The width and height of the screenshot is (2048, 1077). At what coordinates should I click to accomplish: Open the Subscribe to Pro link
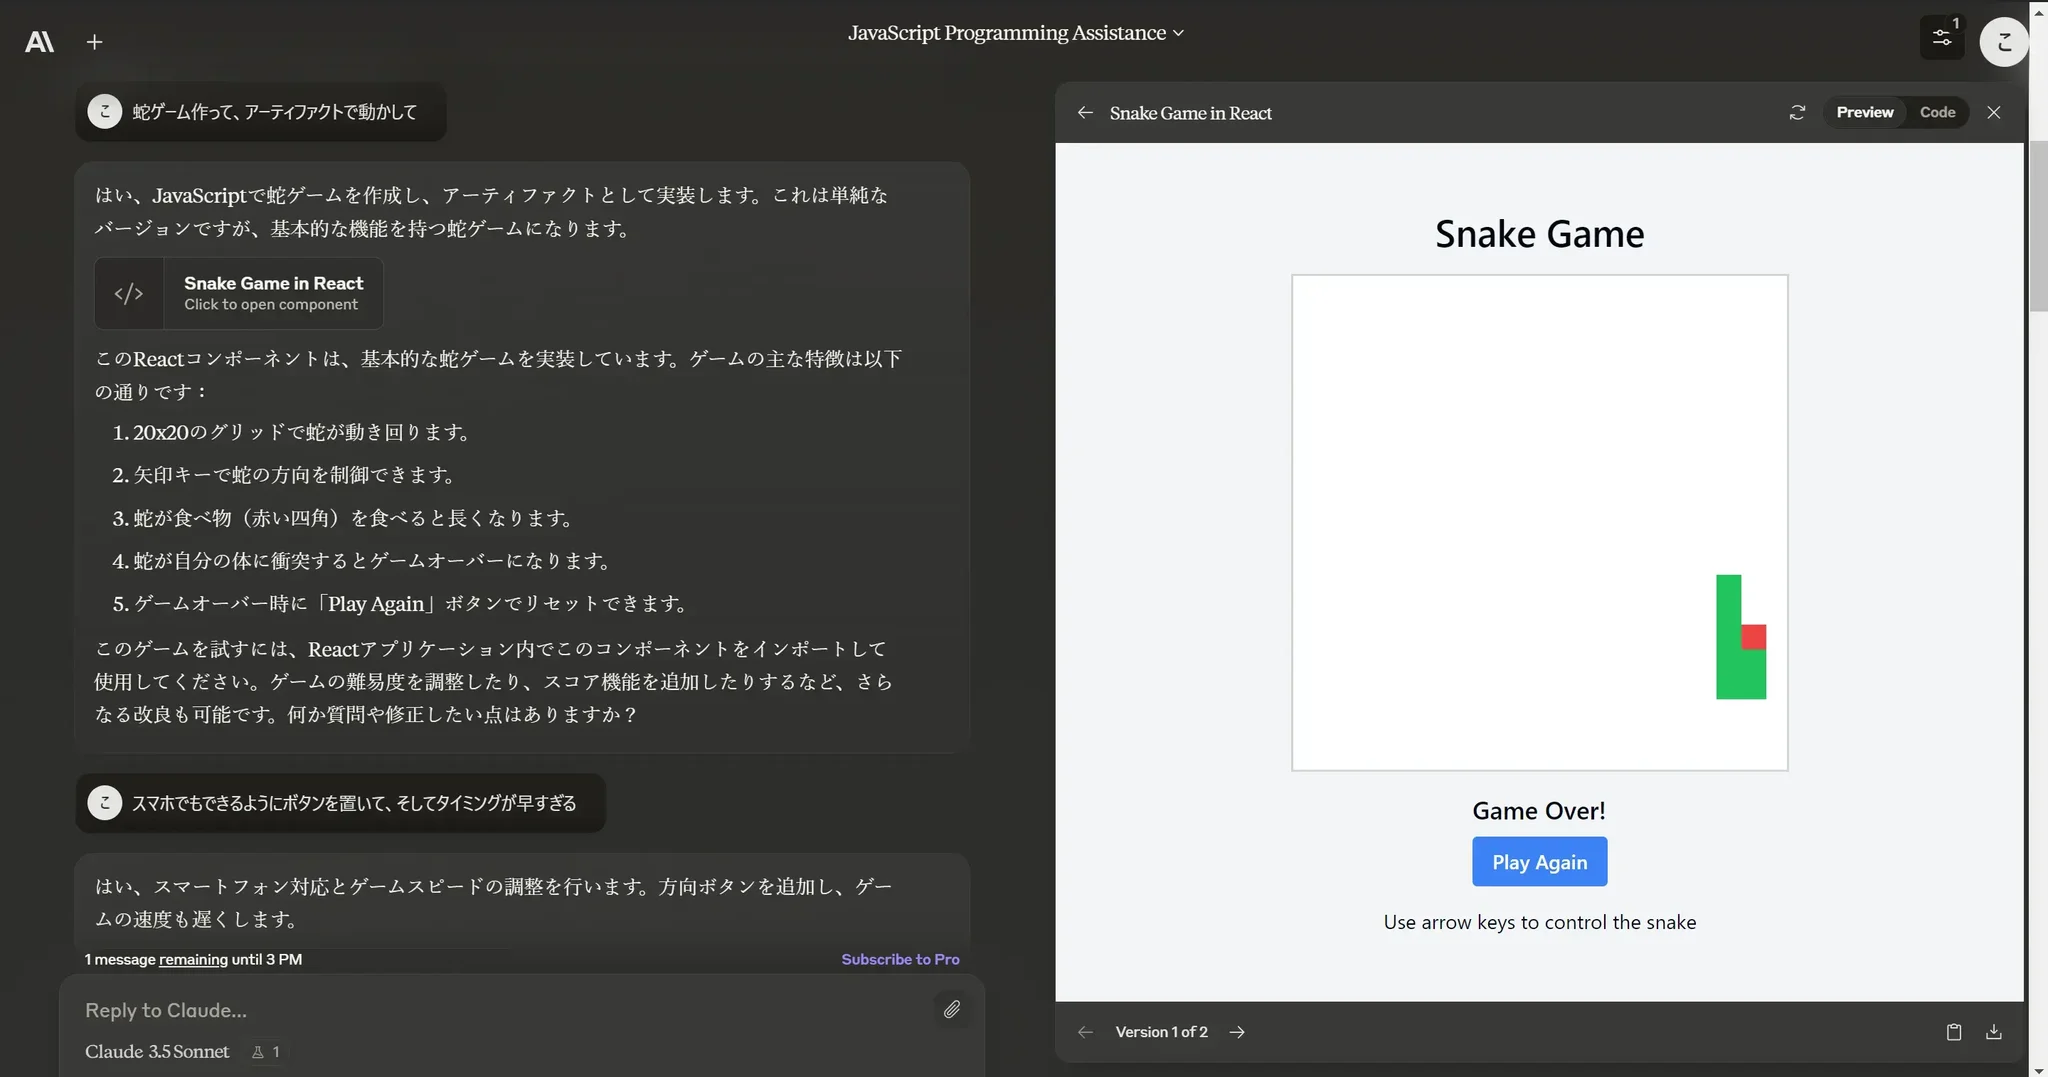tap(900, 959)
